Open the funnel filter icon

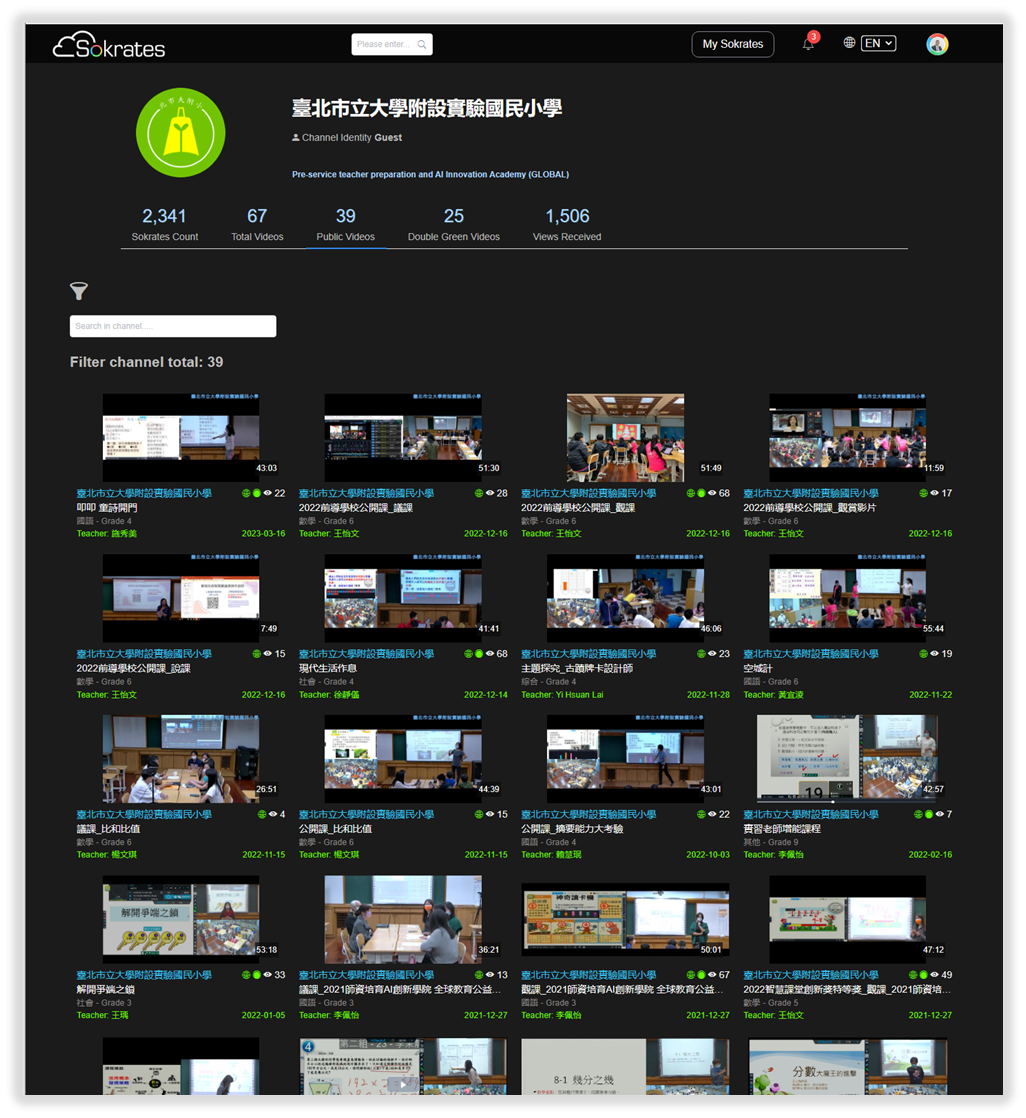(x=78, y=290)
